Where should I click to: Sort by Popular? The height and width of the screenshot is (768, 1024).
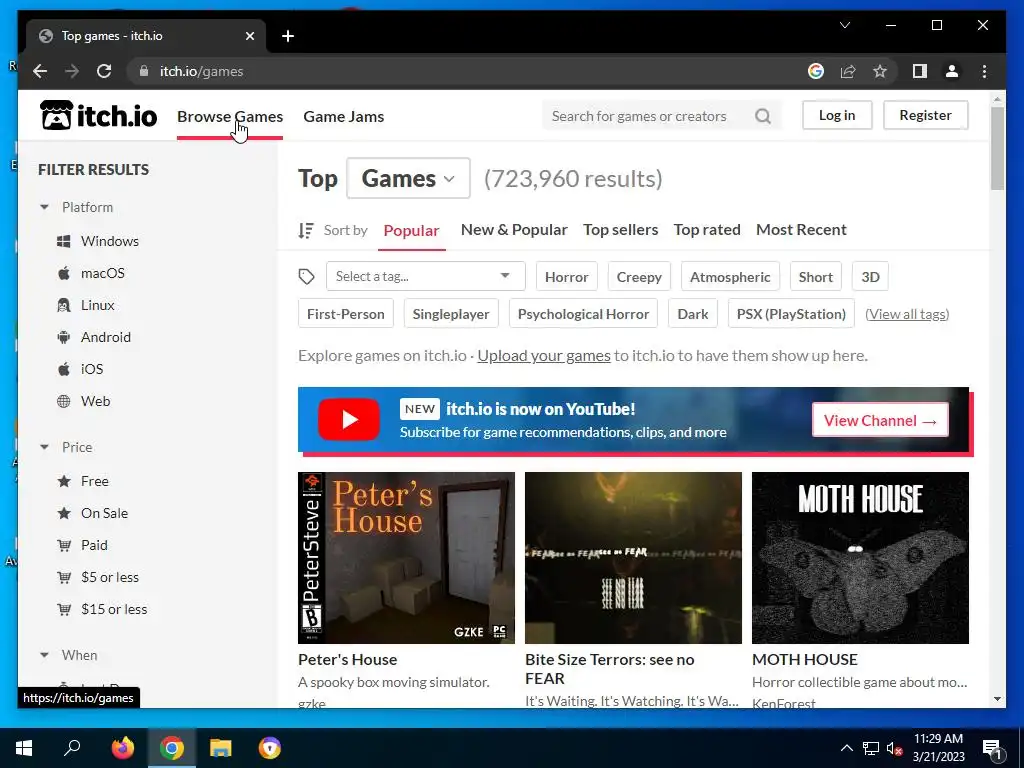coord(411,231)
